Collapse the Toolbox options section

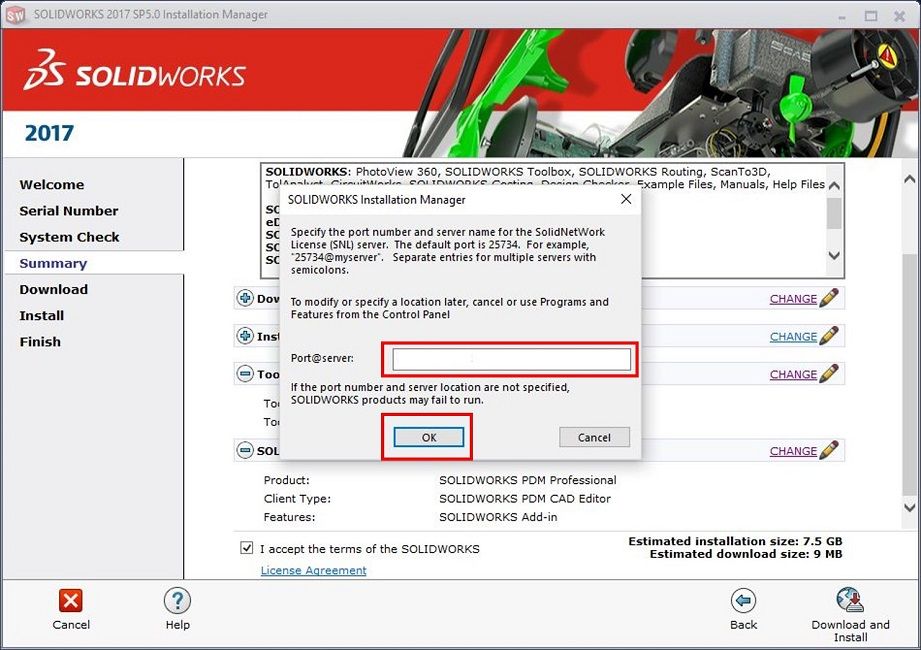coord(245,374)
